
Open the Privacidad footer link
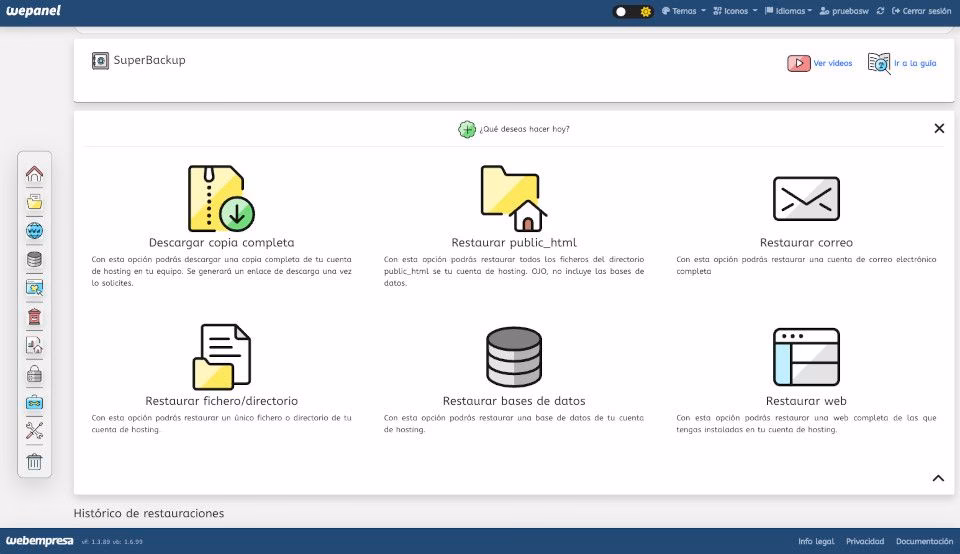click(x=865, y=541)
